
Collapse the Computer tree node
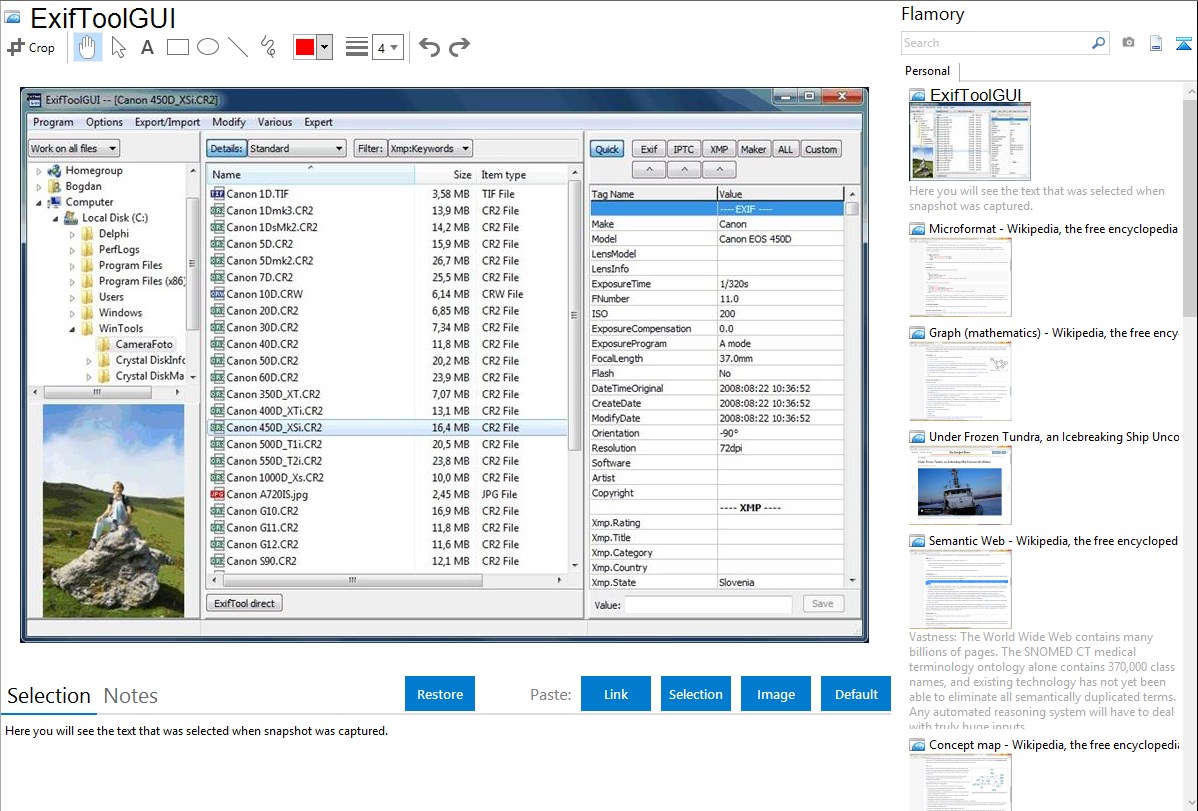[39, 203]
